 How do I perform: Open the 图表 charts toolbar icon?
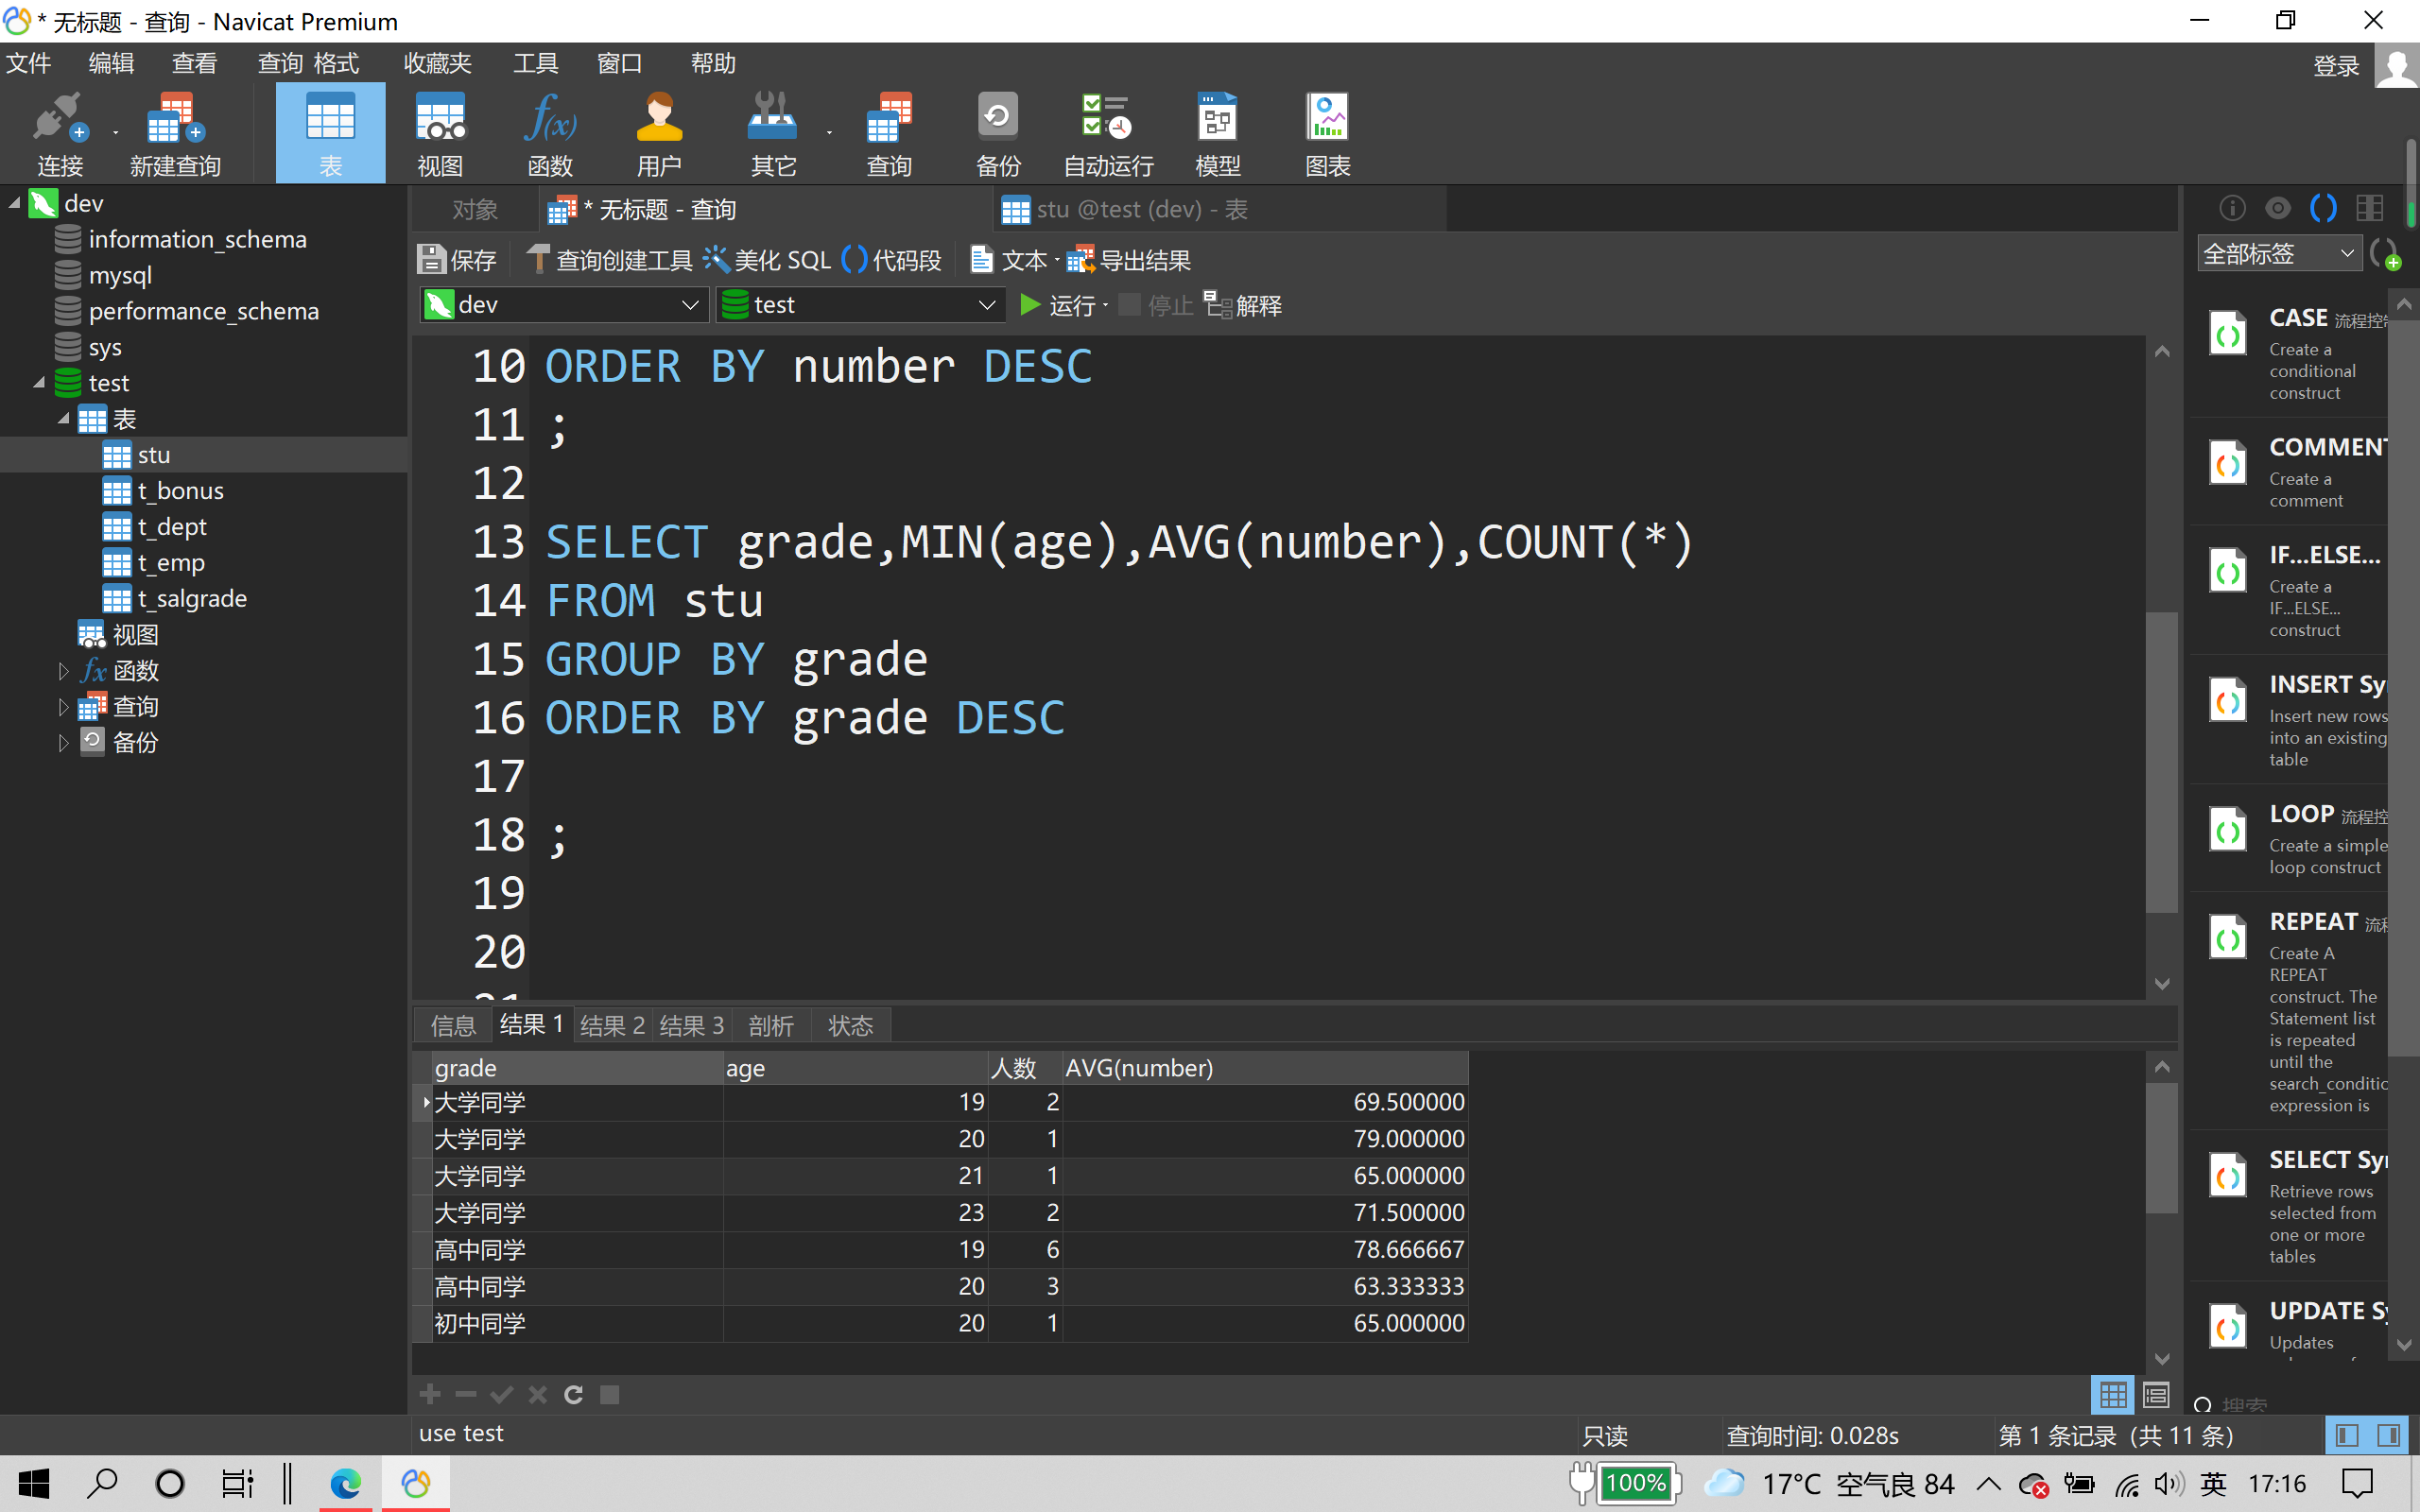tap(1328, 135)
